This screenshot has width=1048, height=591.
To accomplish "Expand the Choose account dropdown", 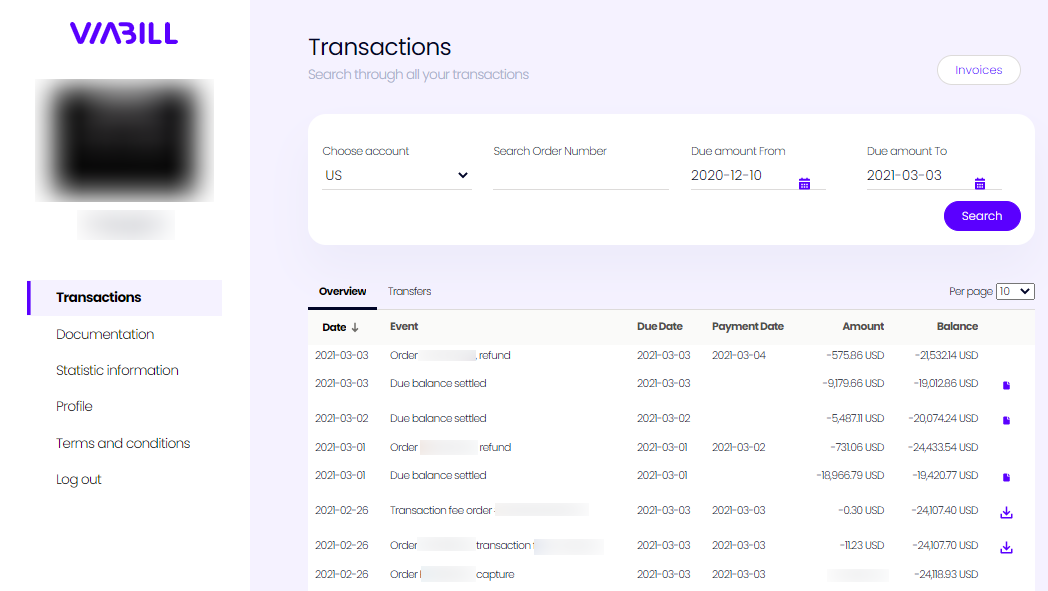I will point(397,175).
